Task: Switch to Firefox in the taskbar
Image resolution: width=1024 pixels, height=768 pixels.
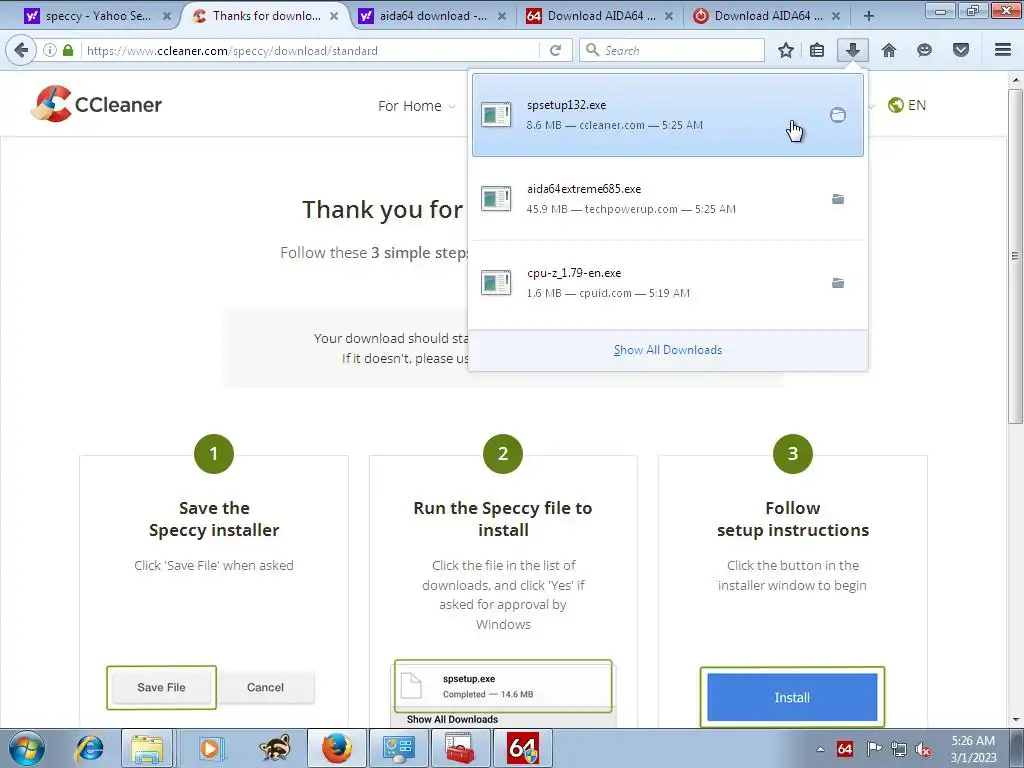Action: click(336, 748)
